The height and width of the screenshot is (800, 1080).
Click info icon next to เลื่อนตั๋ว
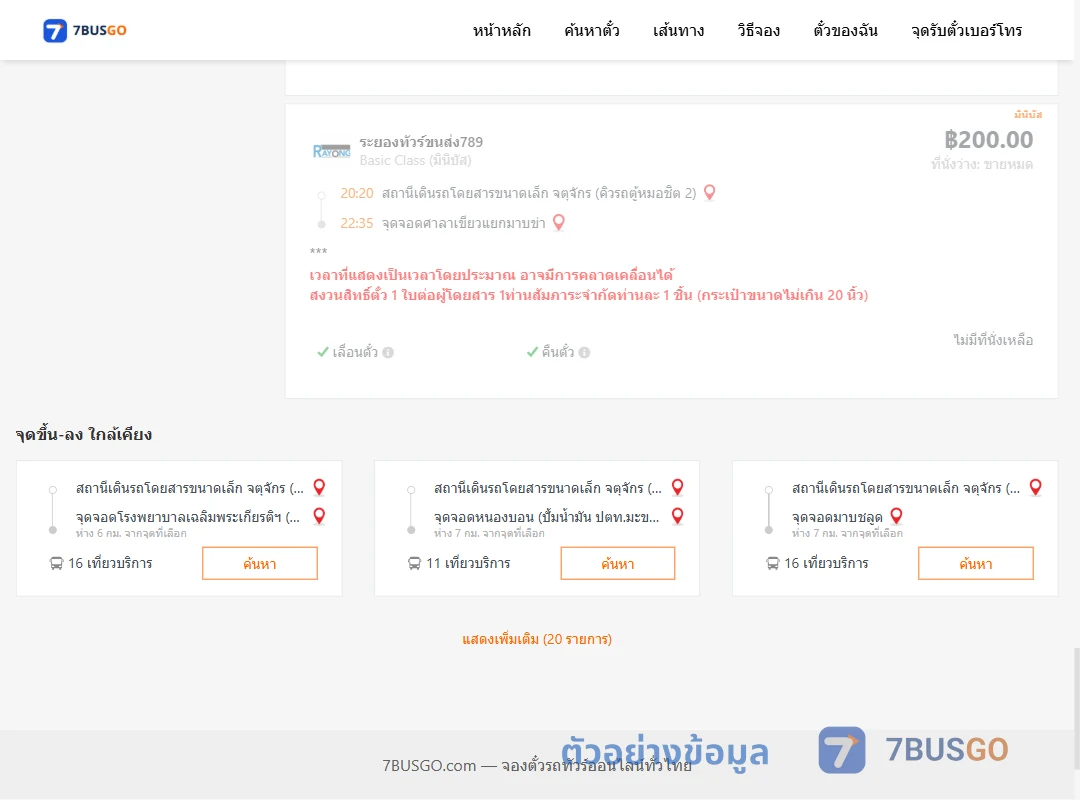click(x=388, y=352)
